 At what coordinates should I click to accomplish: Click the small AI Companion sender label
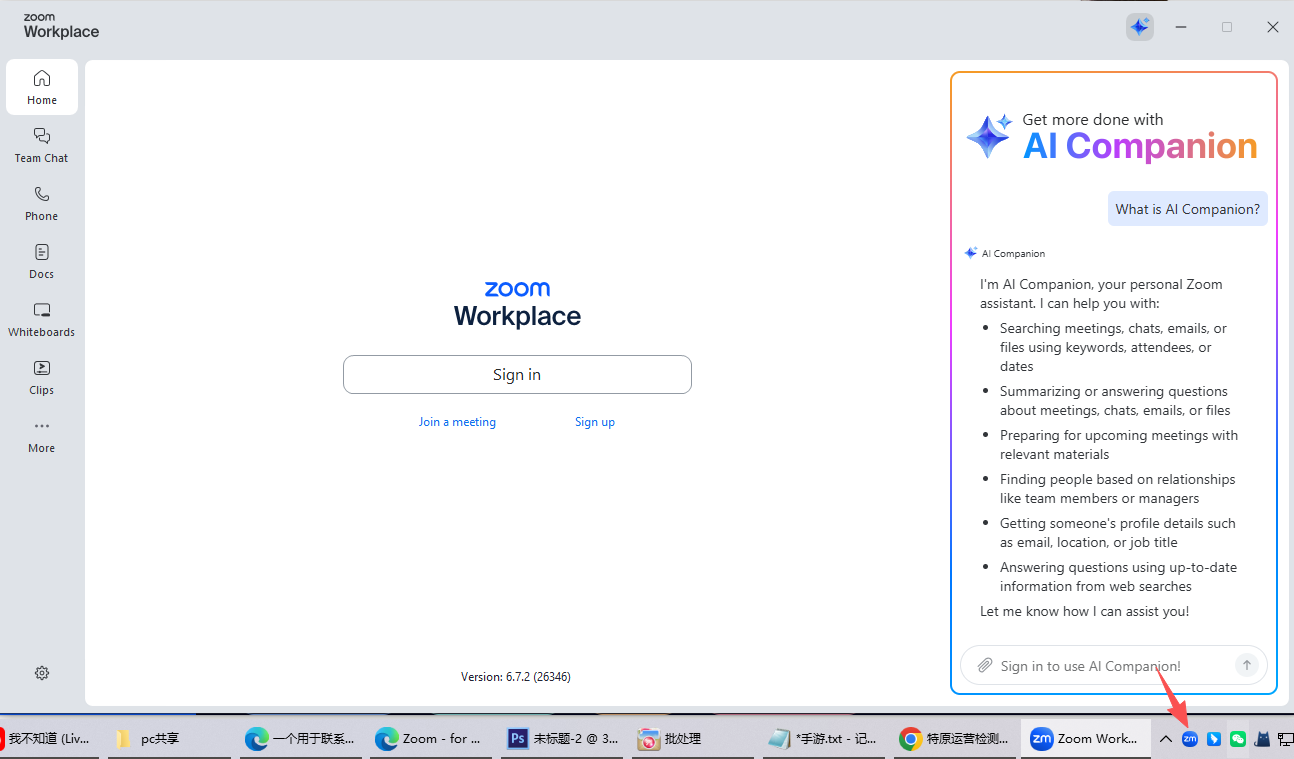pos(1005,254)
